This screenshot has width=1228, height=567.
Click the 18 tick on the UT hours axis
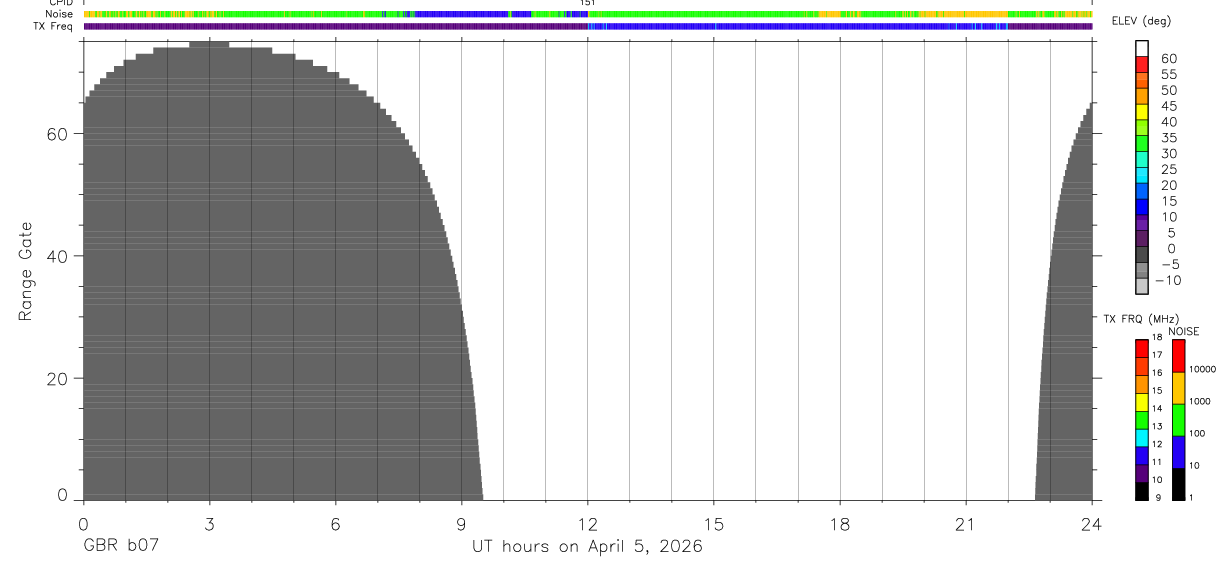coord(840,525)
